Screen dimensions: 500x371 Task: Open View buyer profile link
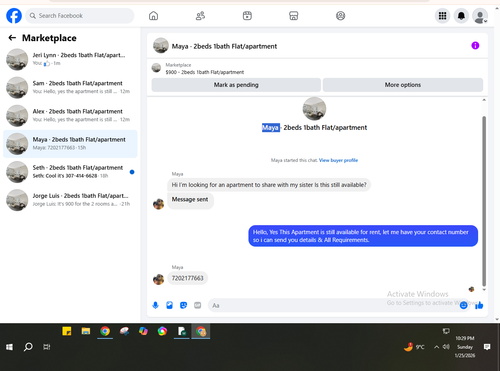click(338, 160)
